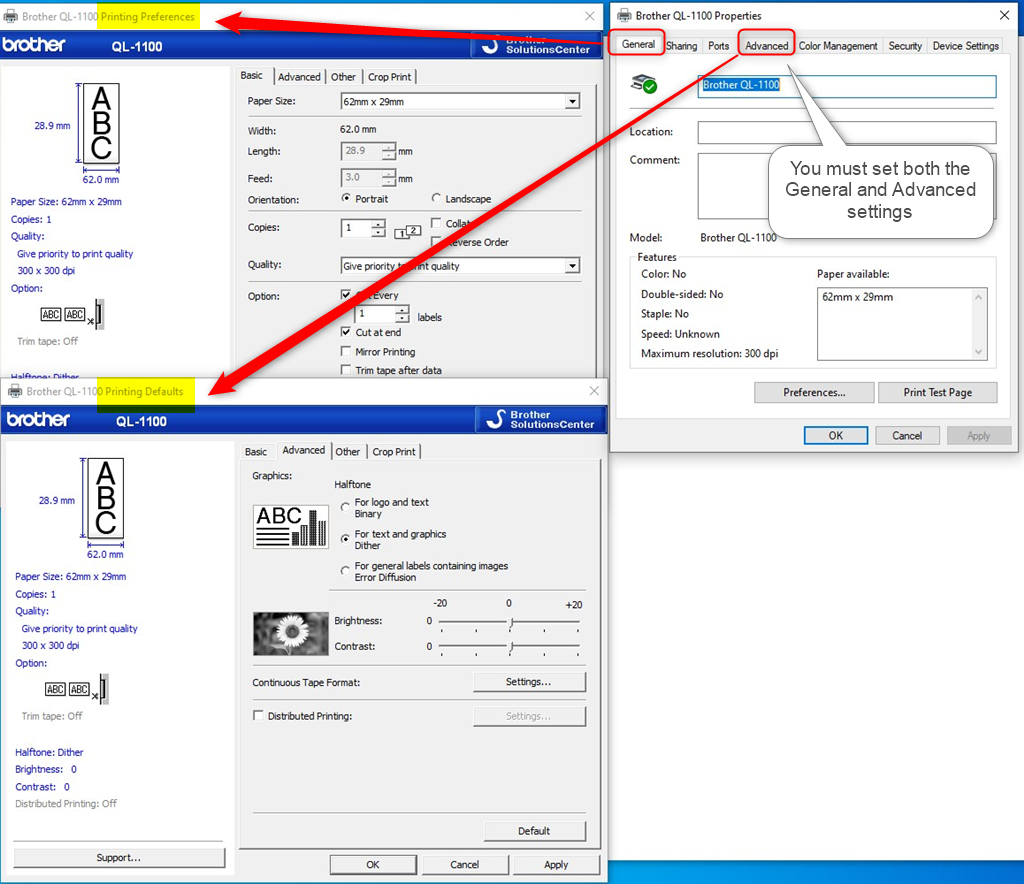Click the Feed spinner arrows
Screen dimensions: 1024x884
[389, 178]
